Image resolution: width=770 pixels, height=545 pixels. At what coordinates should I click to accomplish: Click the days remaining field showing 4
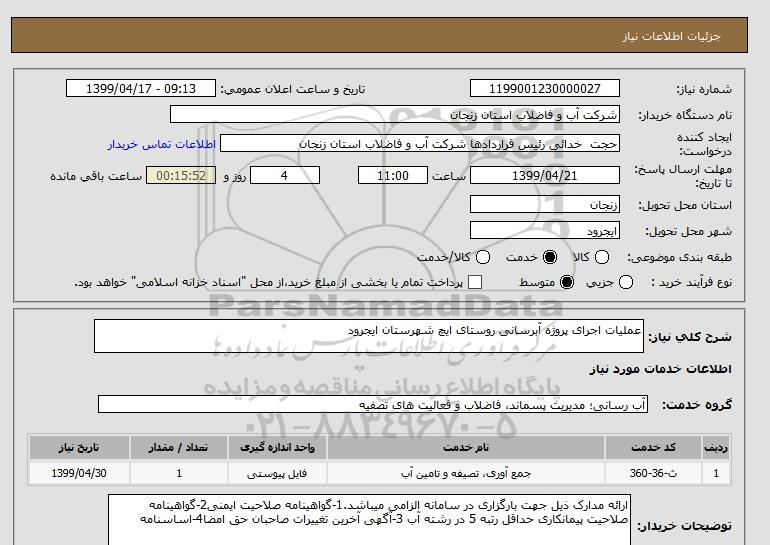click(285, 175)
